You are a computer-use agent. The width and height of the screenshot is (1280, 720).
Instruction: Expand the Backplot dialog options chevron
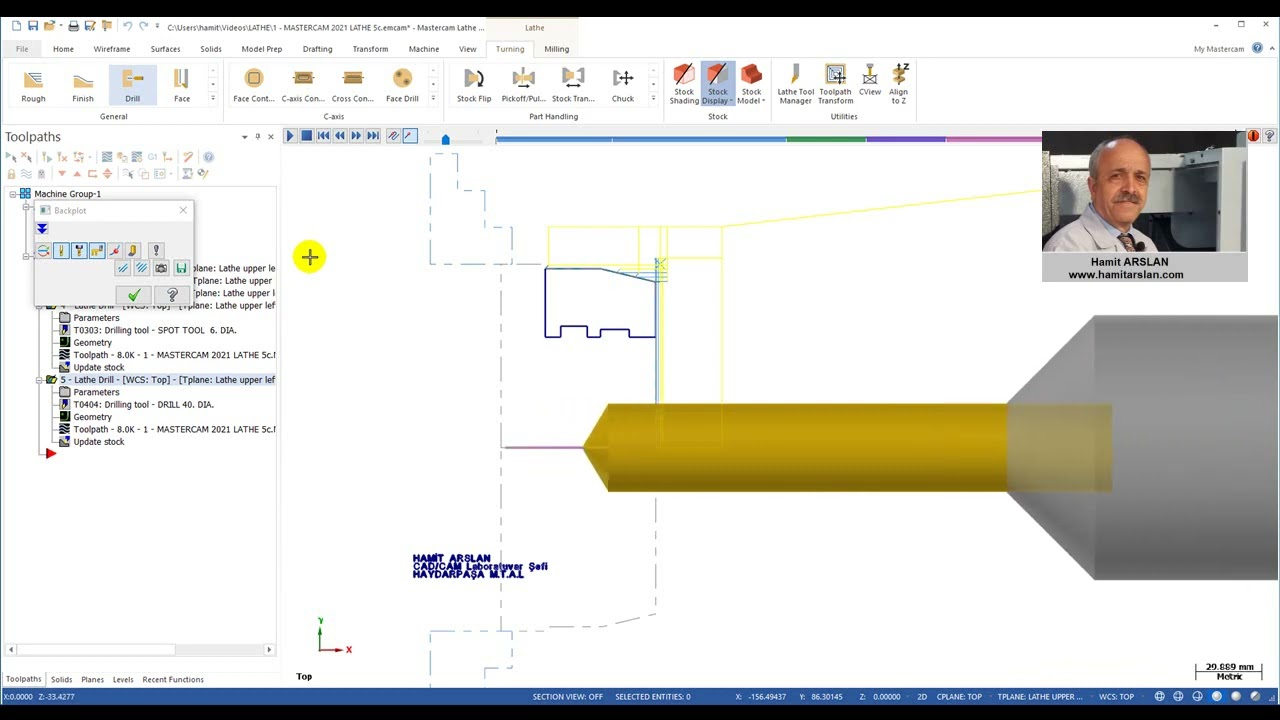coord(42,229)
